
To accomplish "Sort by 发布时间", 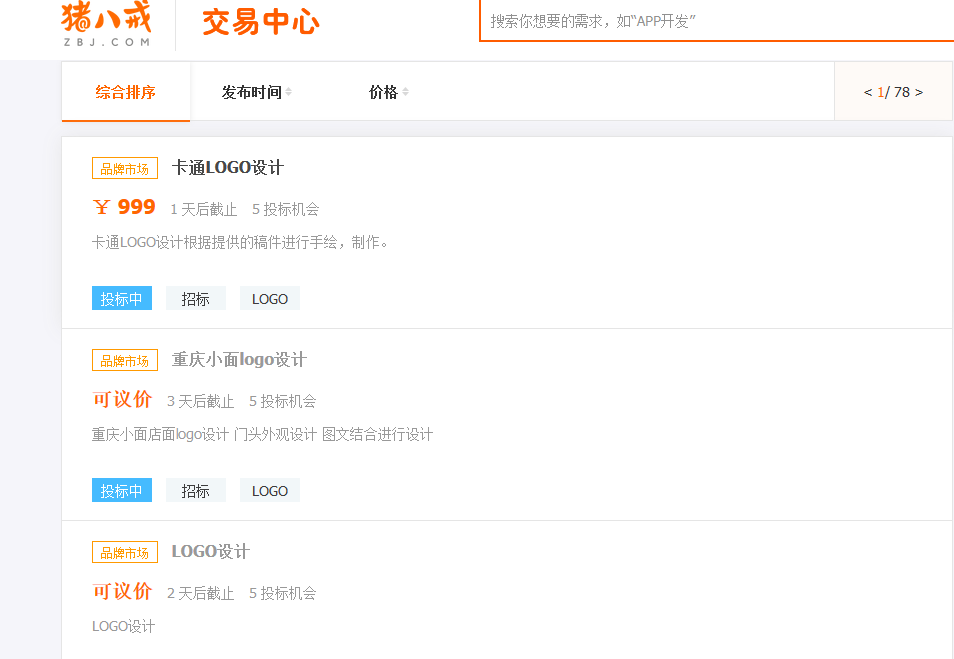I will pyautogui.click(x=256, y=92).
